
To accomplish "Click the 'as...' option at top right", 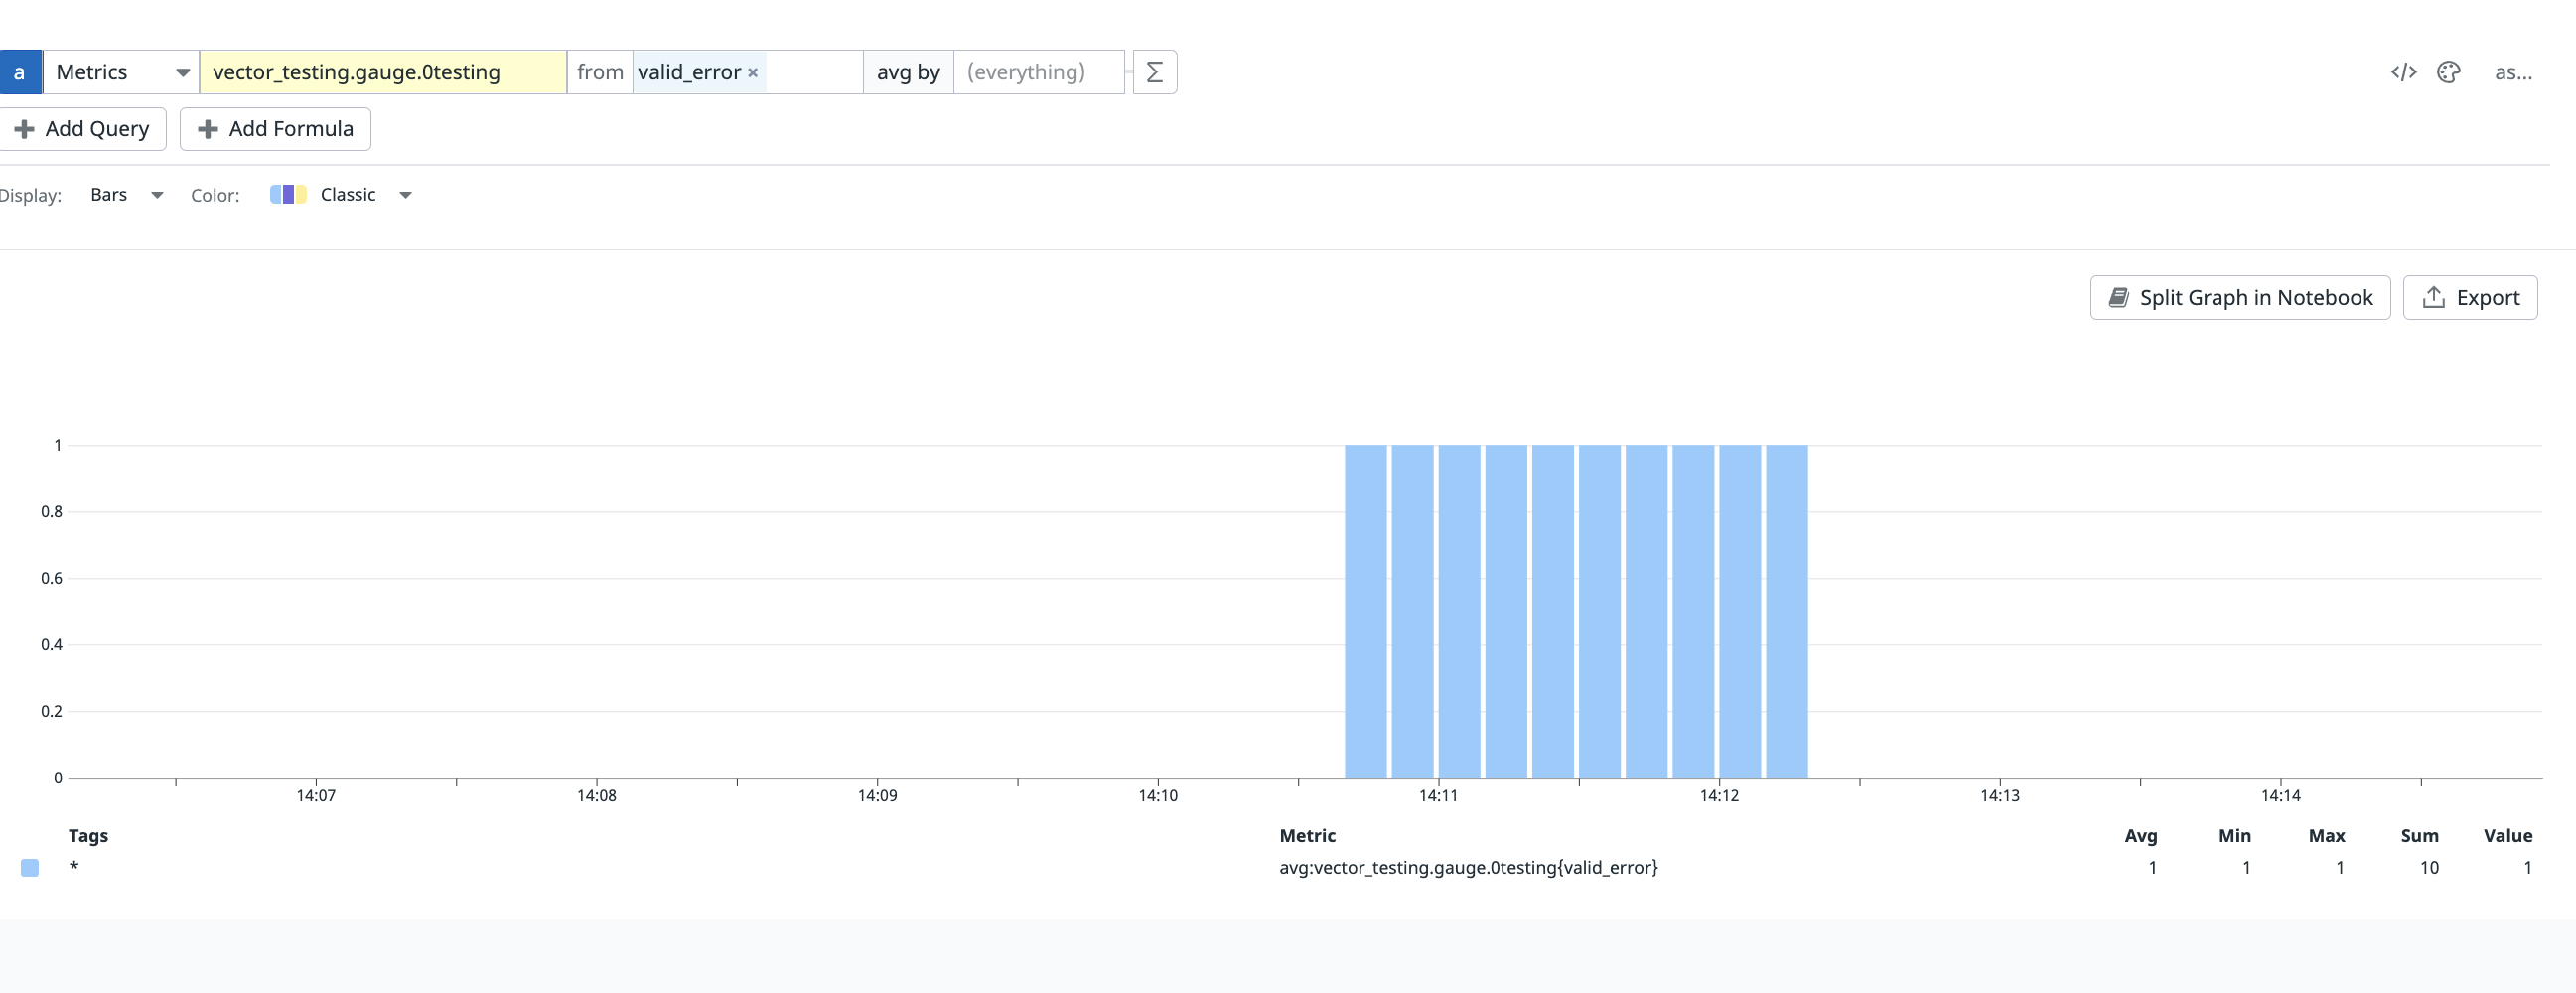I will (x=2514, y=71).
